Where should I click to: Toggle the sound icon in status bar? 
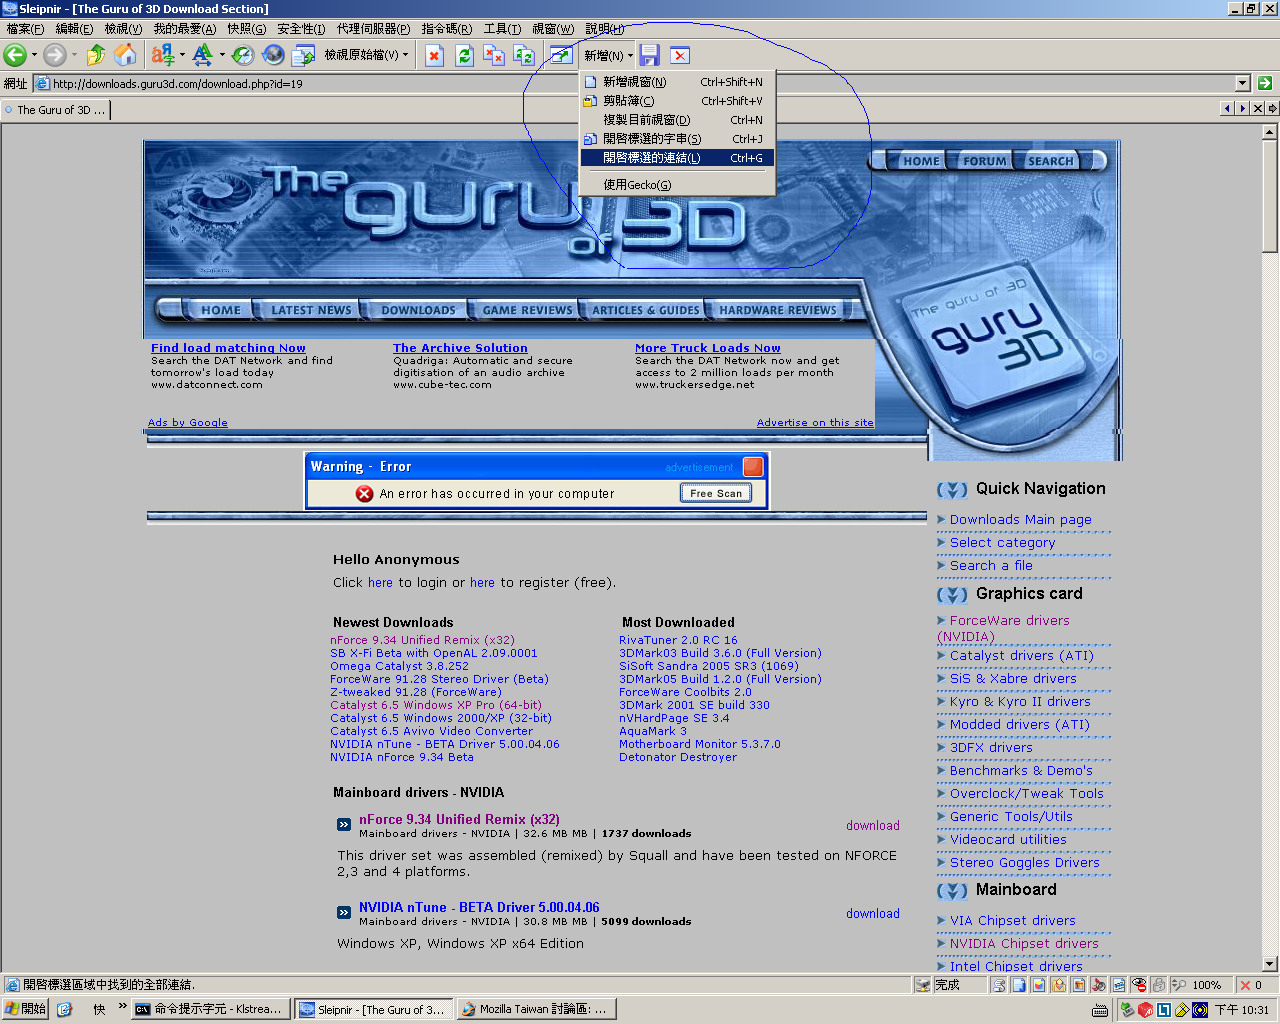[1099, 985]
